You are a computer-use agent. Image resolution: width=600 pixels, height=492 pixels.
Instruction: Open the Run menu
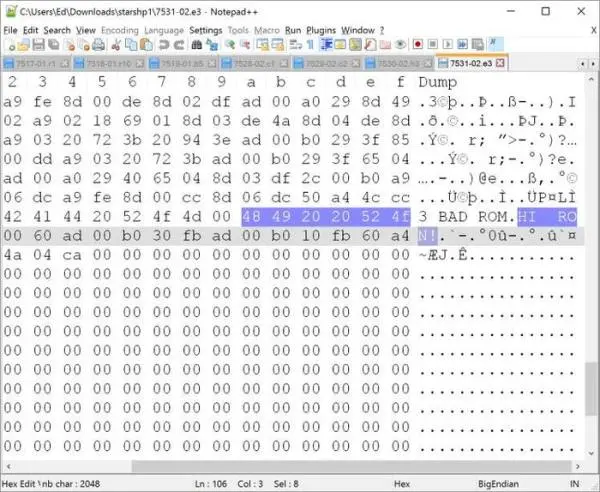293,30
